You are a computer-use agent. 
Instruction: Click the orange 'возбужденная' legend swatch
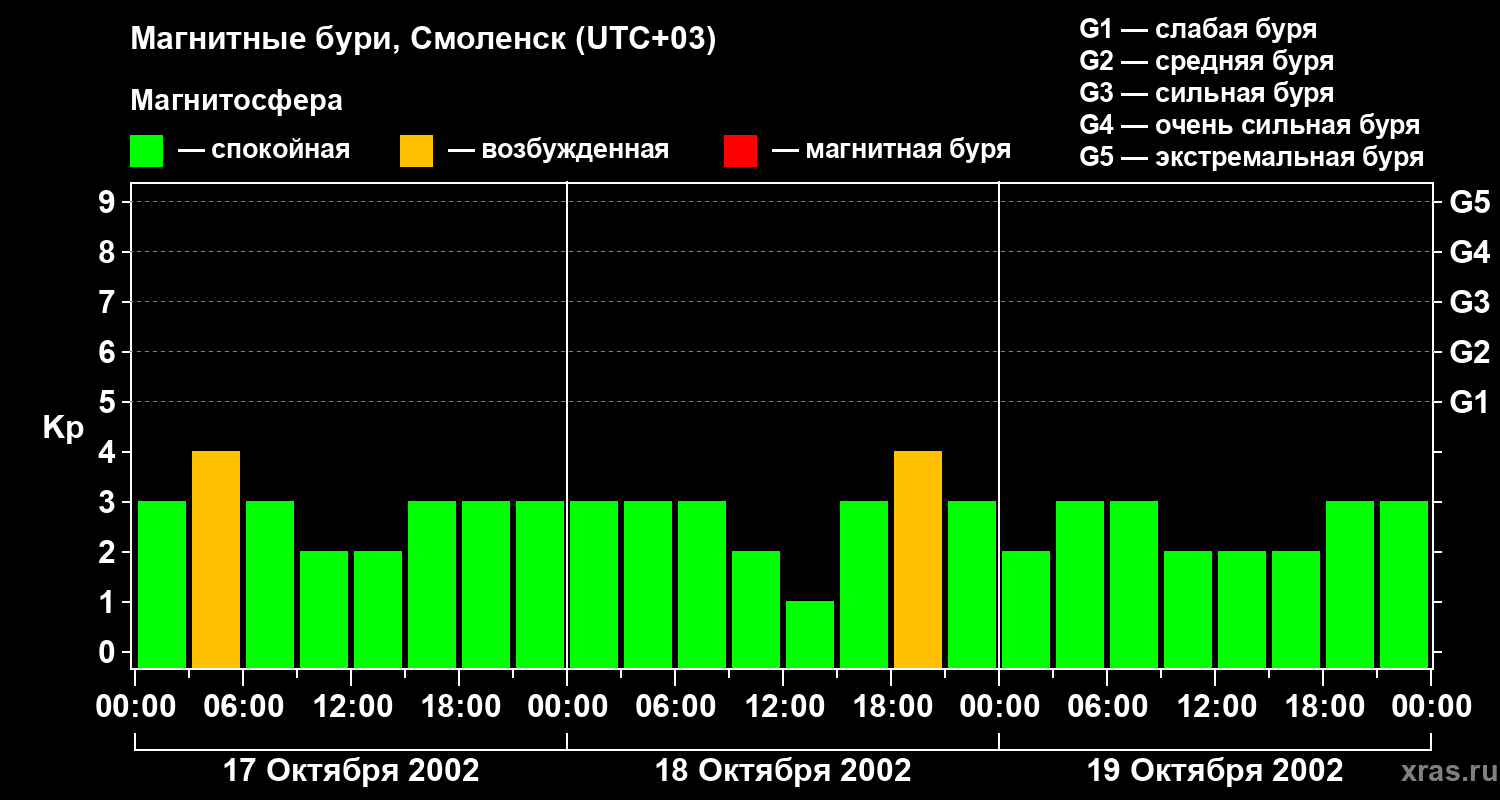[416, 151]
